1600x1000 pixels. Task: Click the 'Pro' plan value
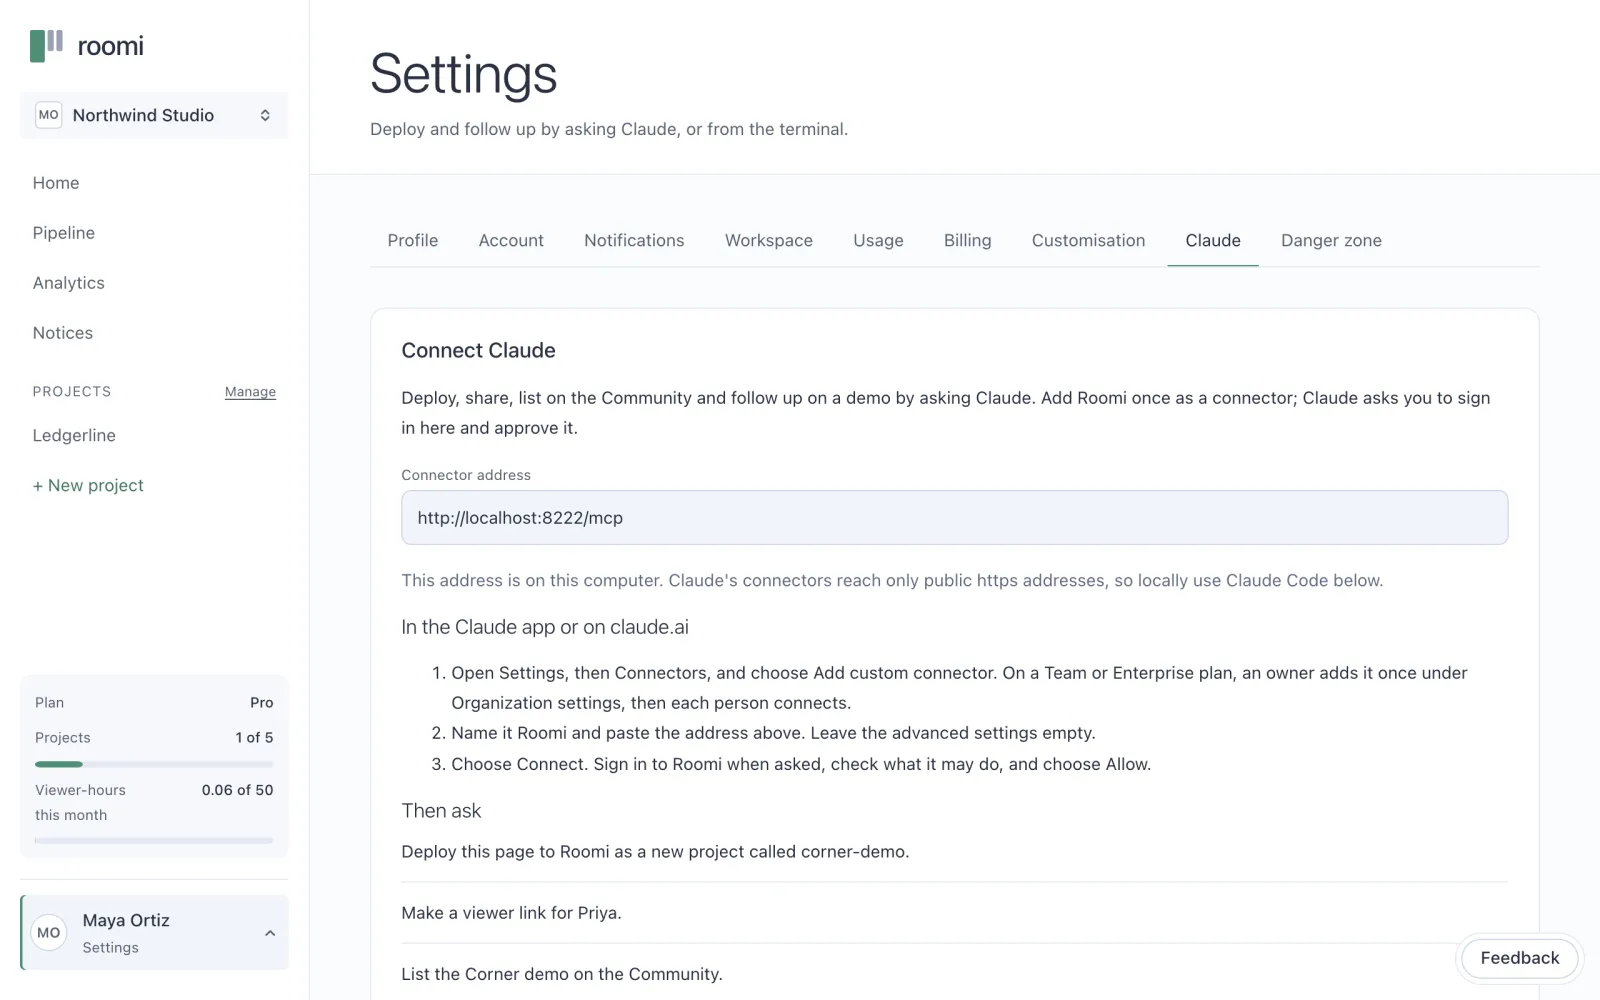point(262,703)
